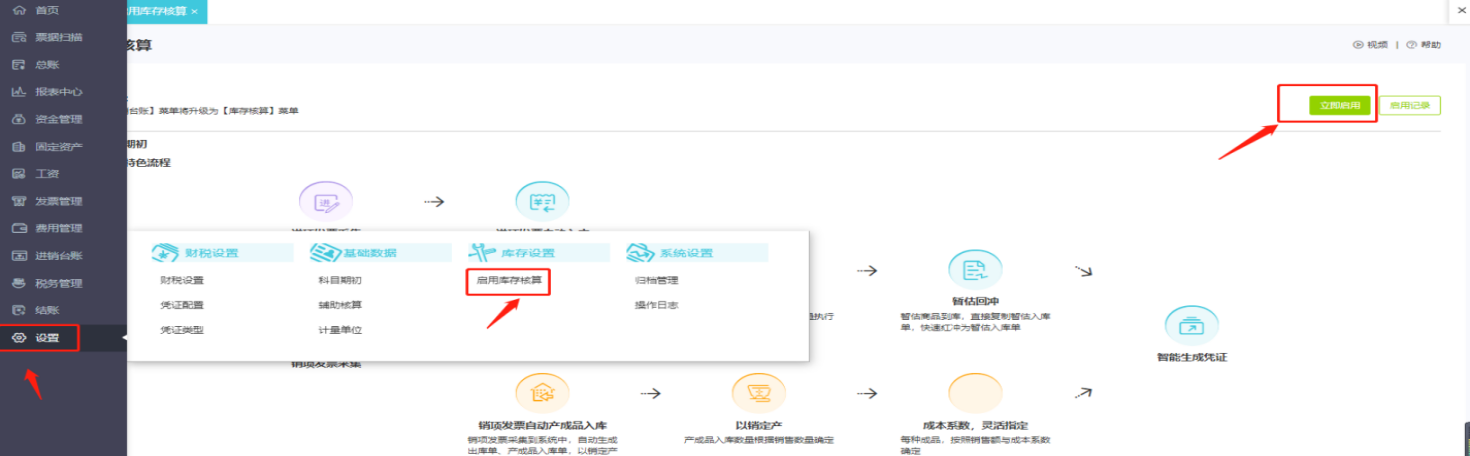The height and width of the screenshot is (456, 1470).
Task: Click the 暂估回冲 label
Action: pos(975,301)
